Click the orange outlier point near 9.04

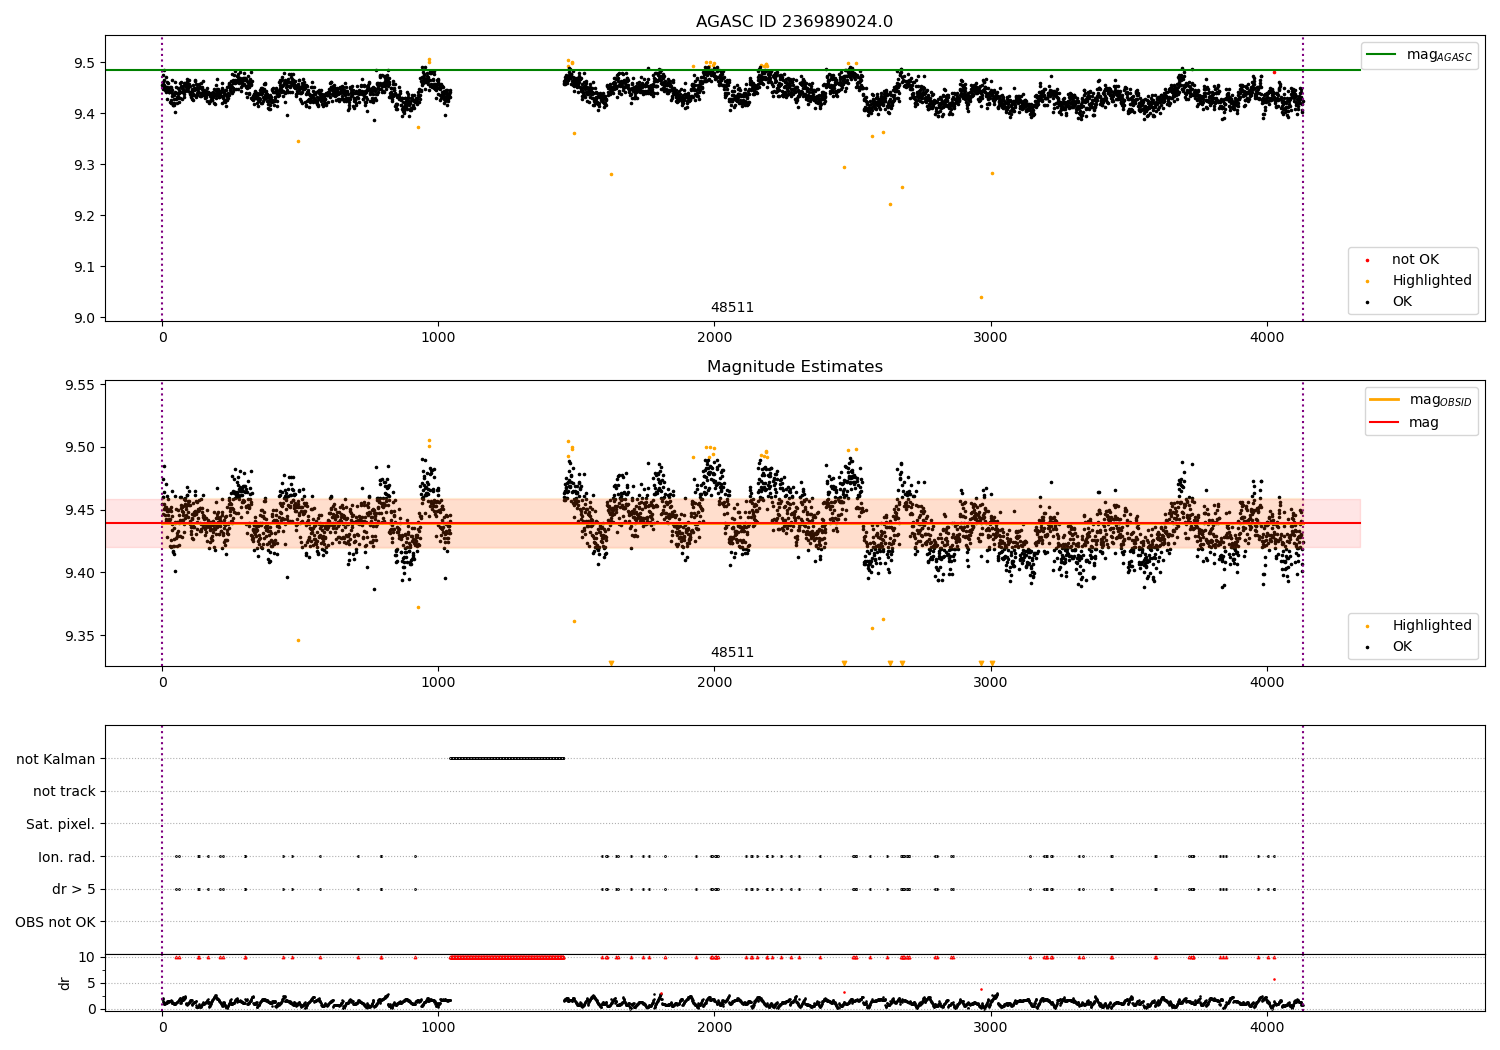click(981, 297)
